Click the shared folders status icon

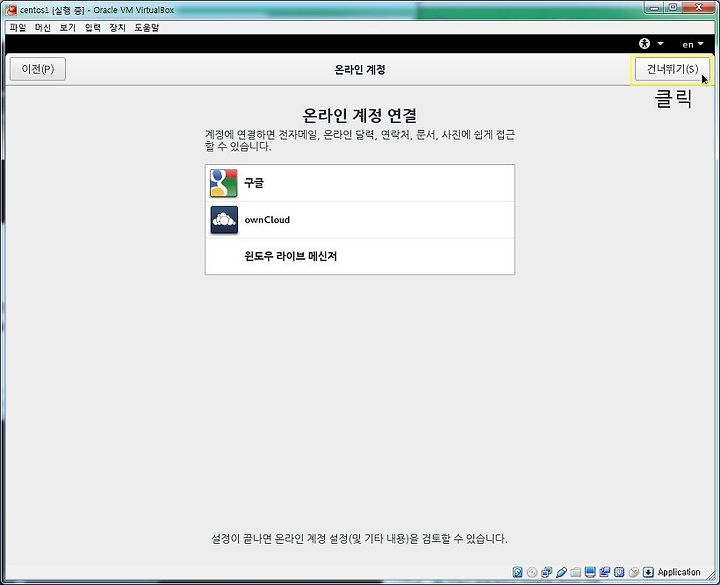point(575,572)
